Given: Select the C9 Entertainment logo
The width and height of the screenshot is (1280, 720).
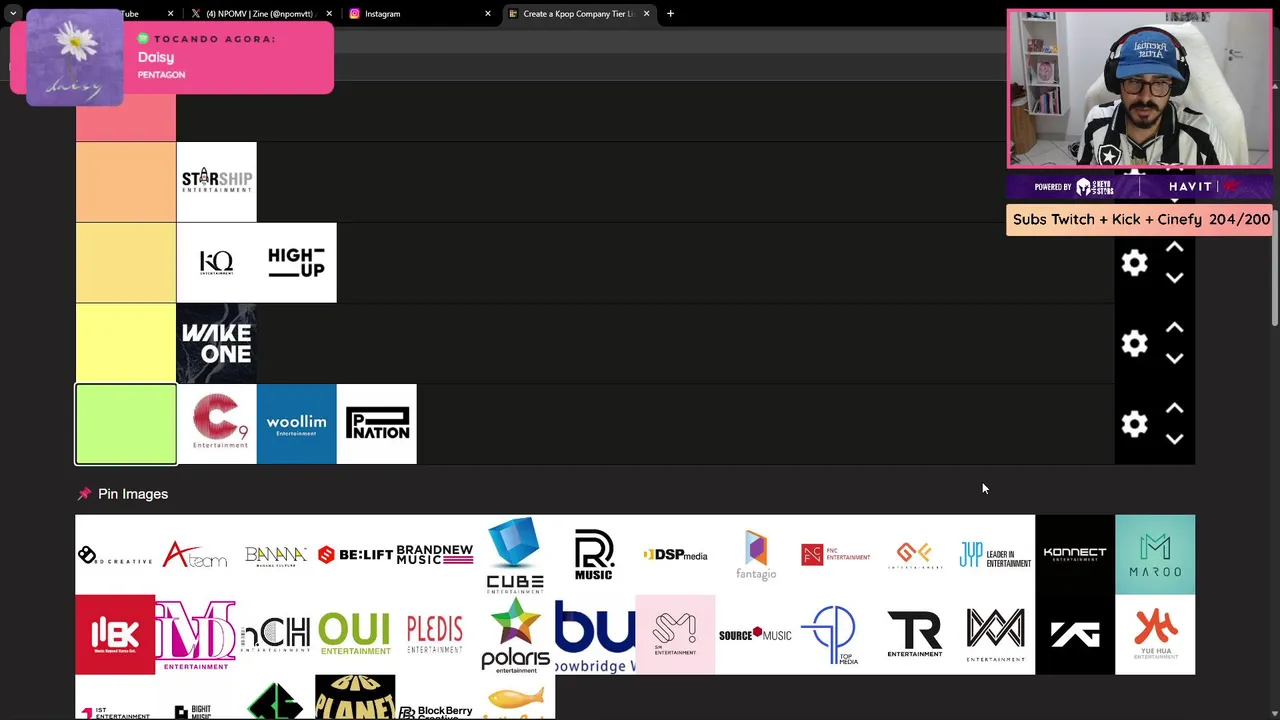Looking at the screenshot, I should click(x=216, y=424).
